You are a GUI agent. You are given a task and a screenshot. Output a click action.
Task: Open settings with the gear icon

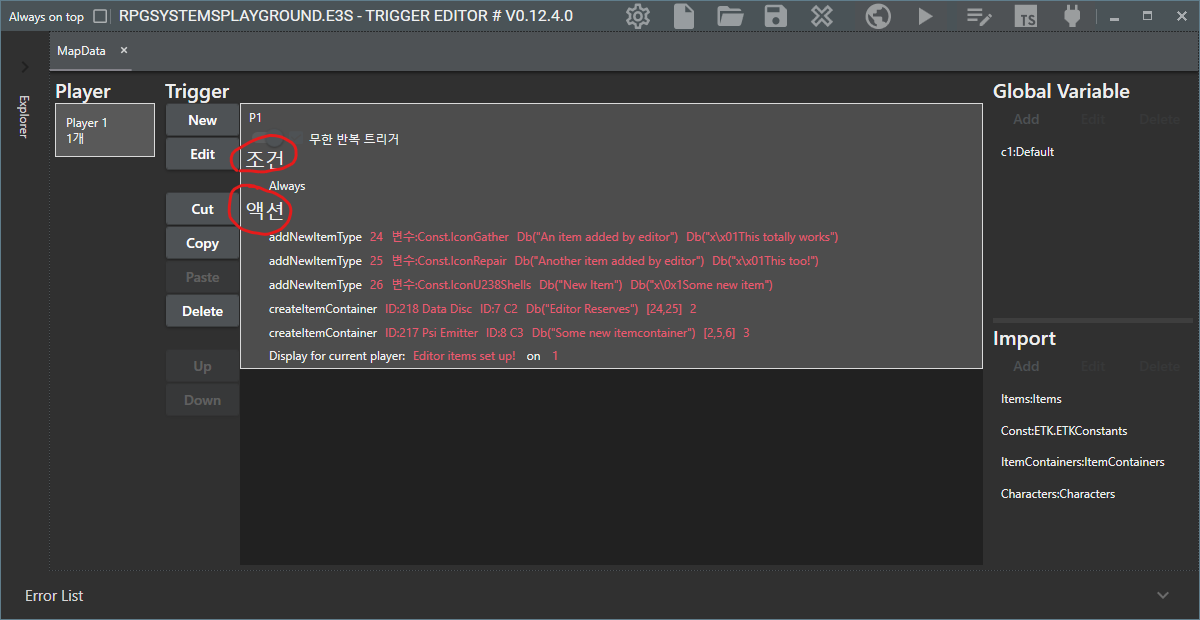coord(638,16)
